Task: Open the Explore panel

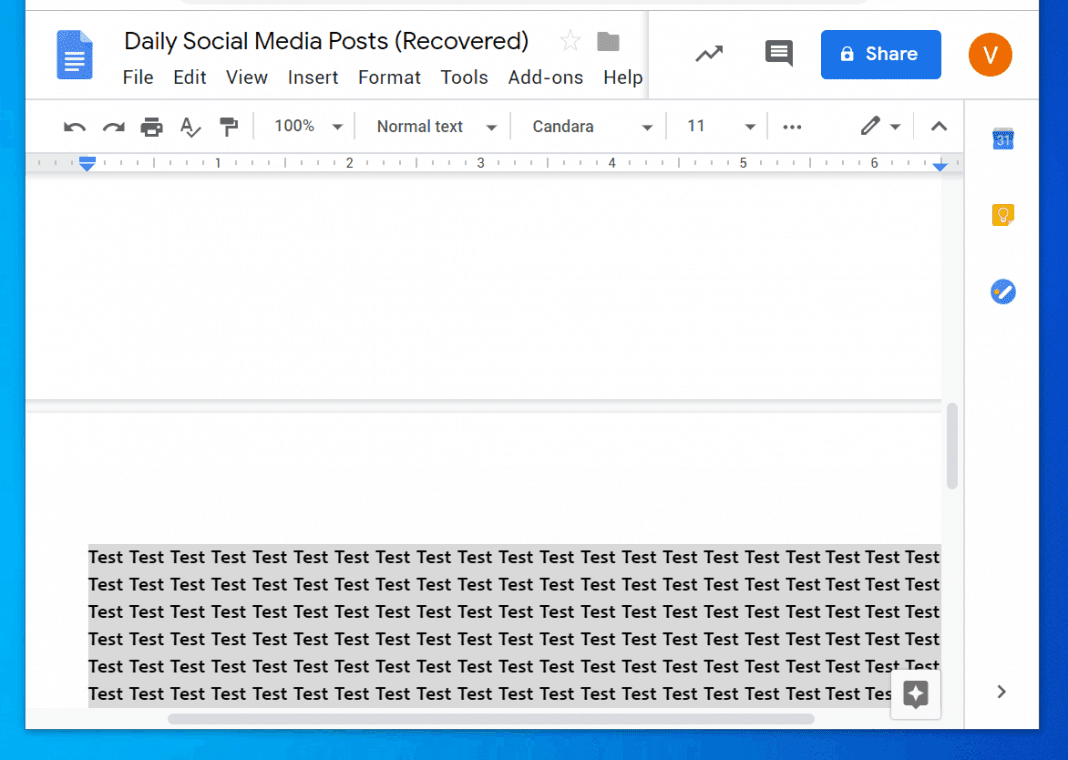Action: tap(915, 693)
